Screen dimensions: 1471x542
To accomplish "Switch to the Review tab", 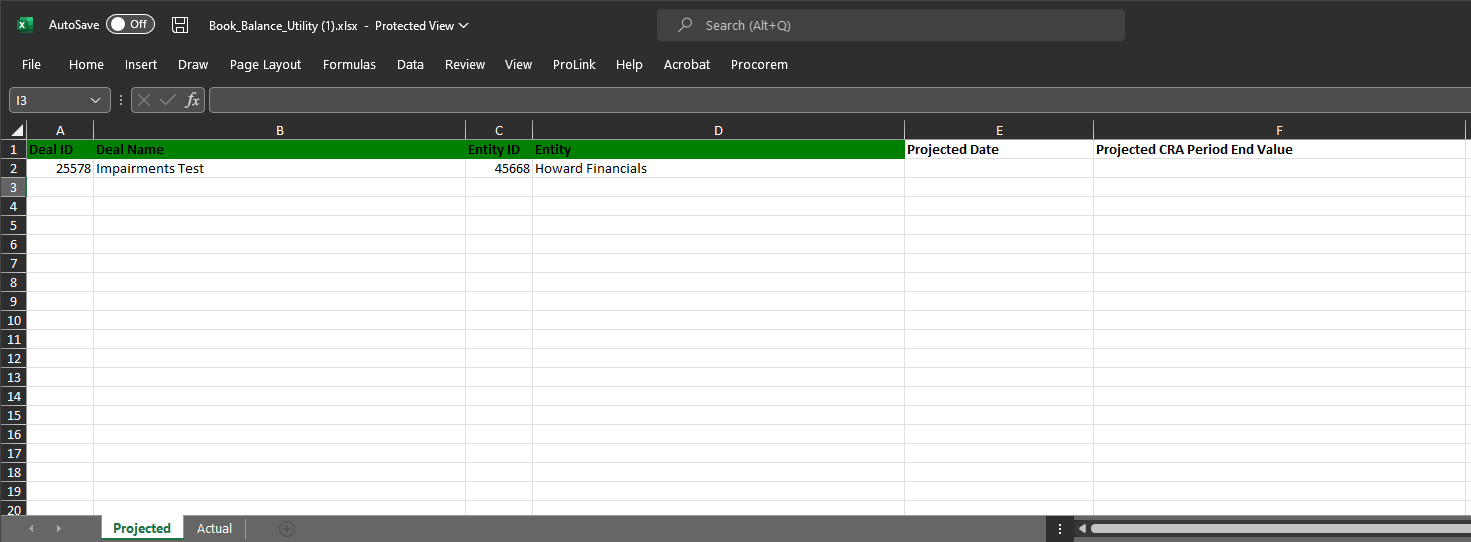I will click(x=465, y=64).
